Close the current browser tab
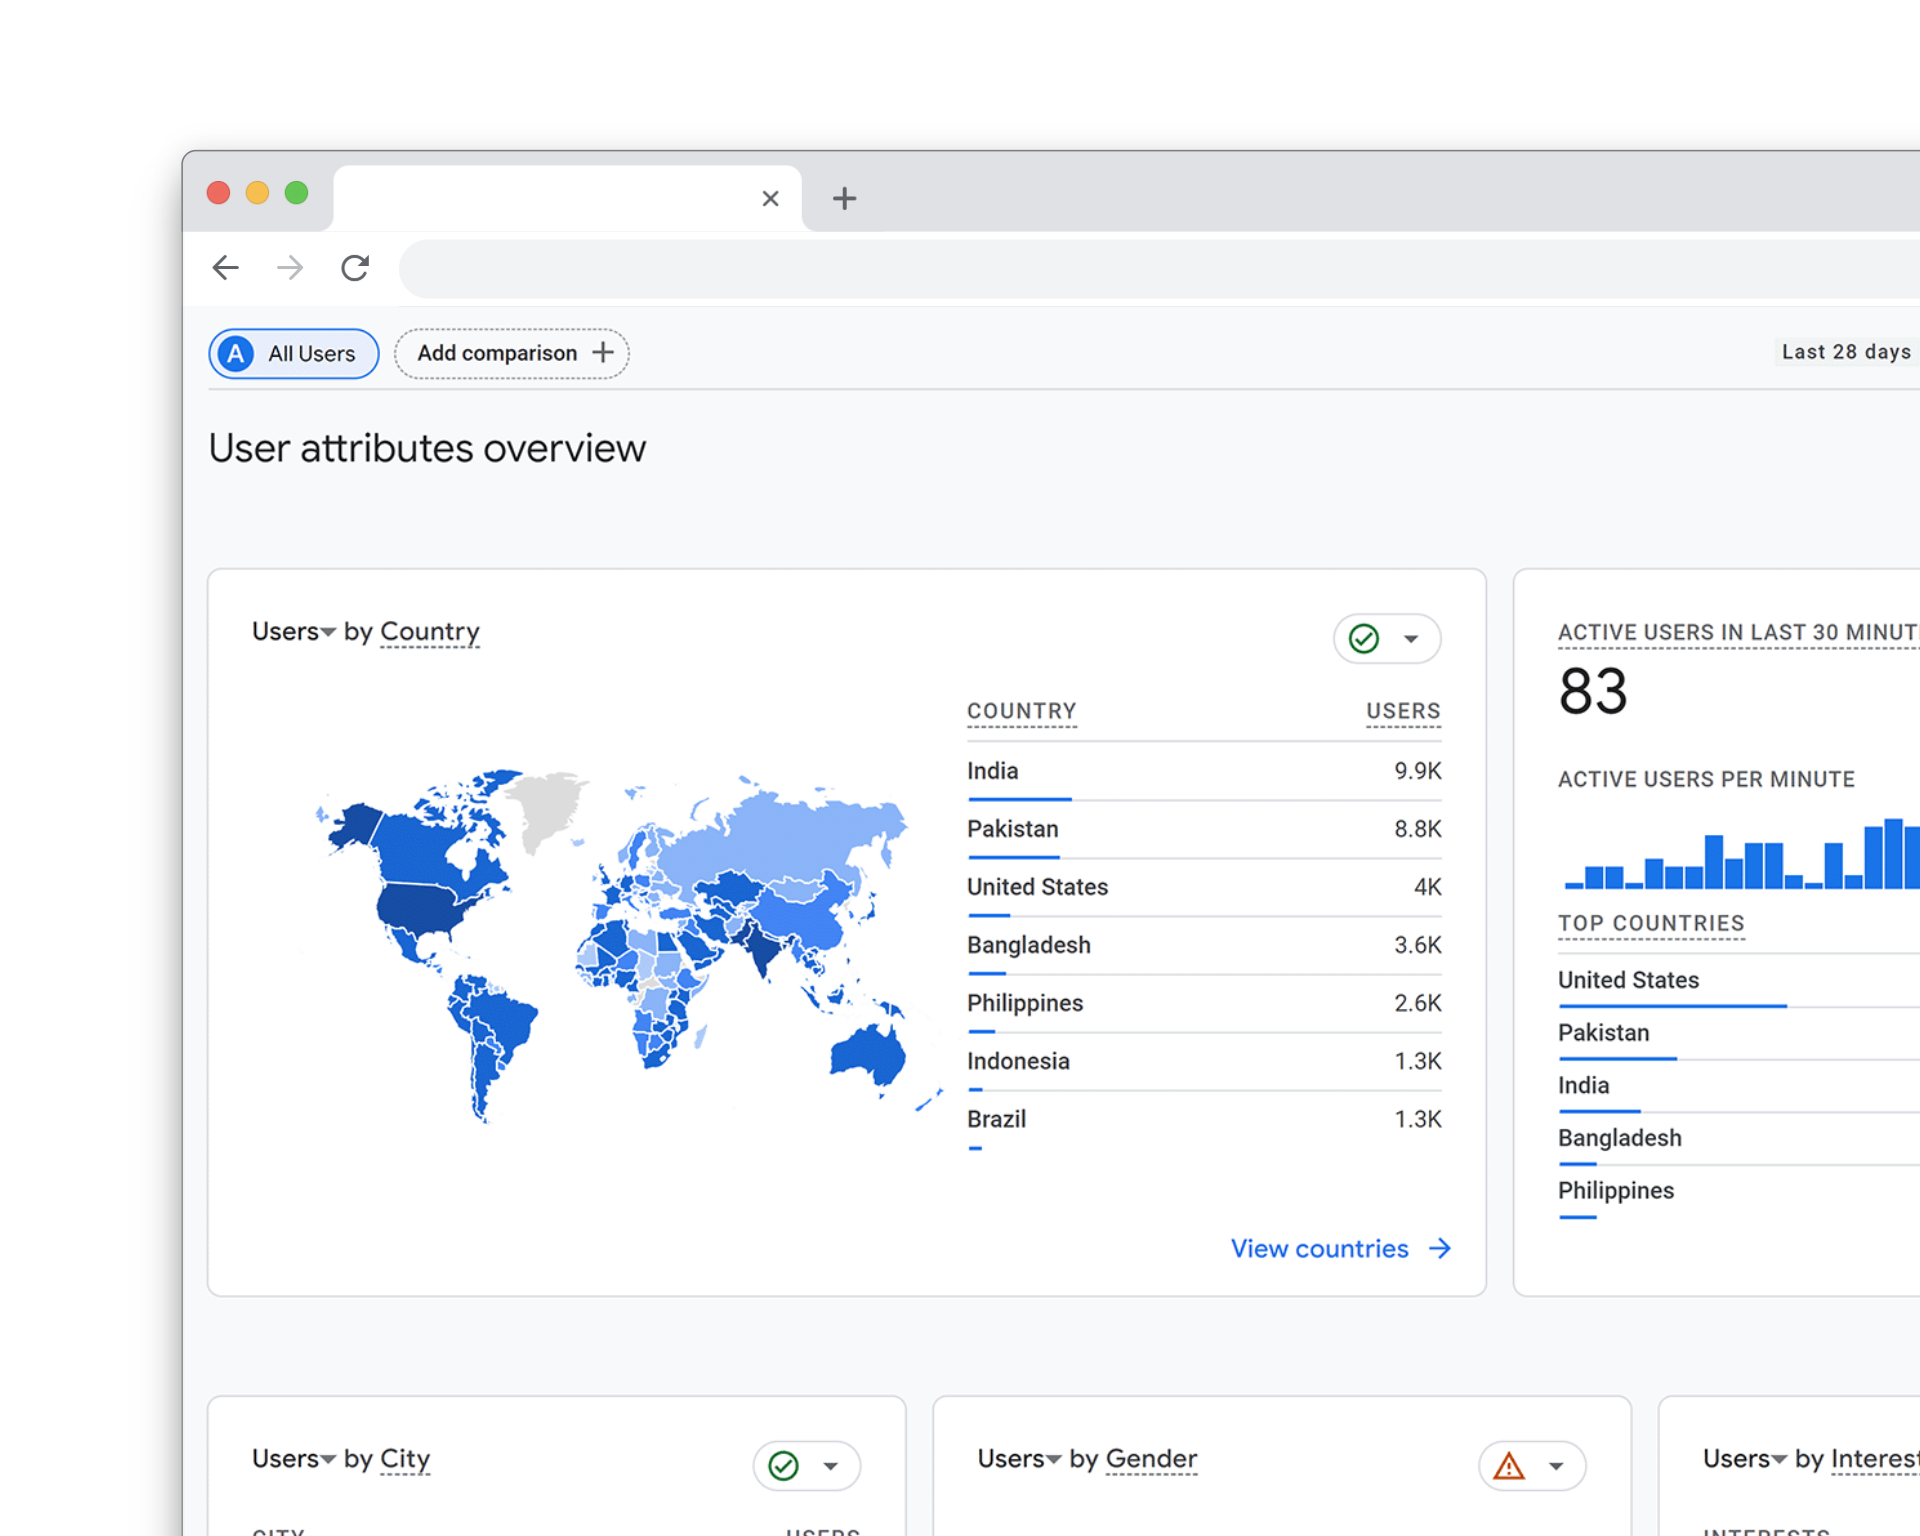Image resolution: width=1920 pixels, height=1536 pixels. (770, 198)
